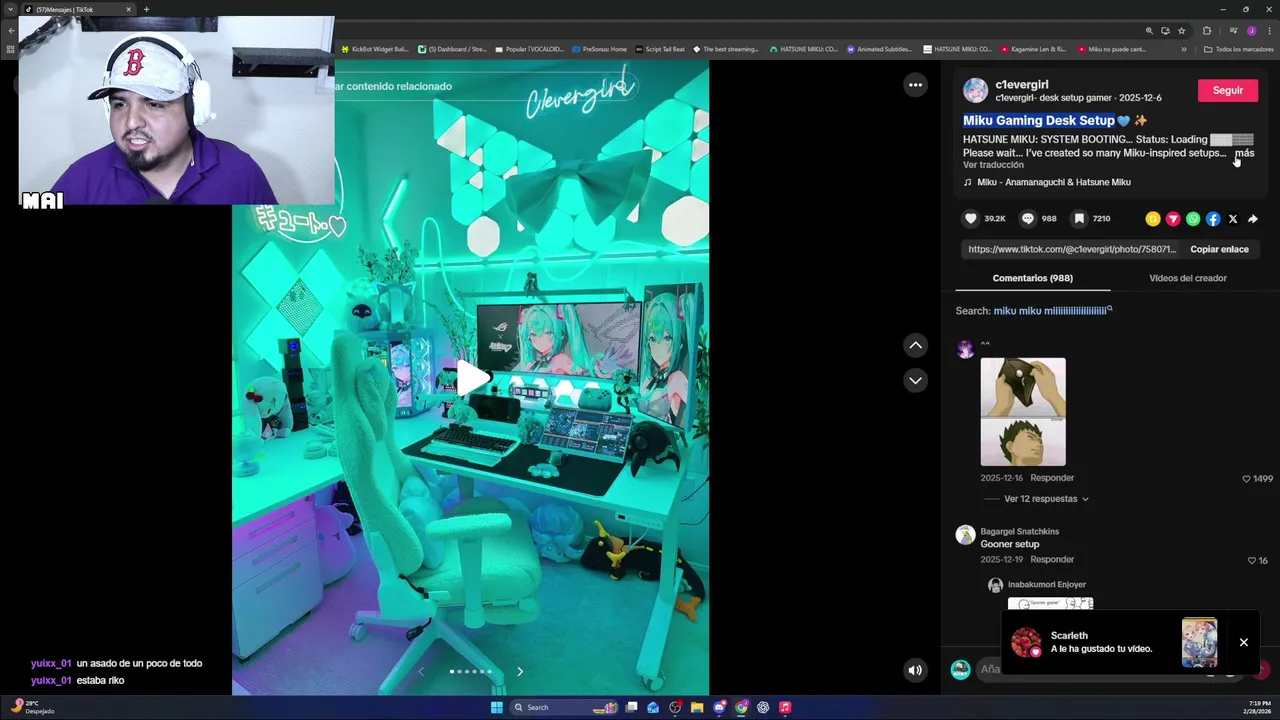Expand the description with 'más'
This screenshot has height=720, width=1280.
(x=1244, y=153)
